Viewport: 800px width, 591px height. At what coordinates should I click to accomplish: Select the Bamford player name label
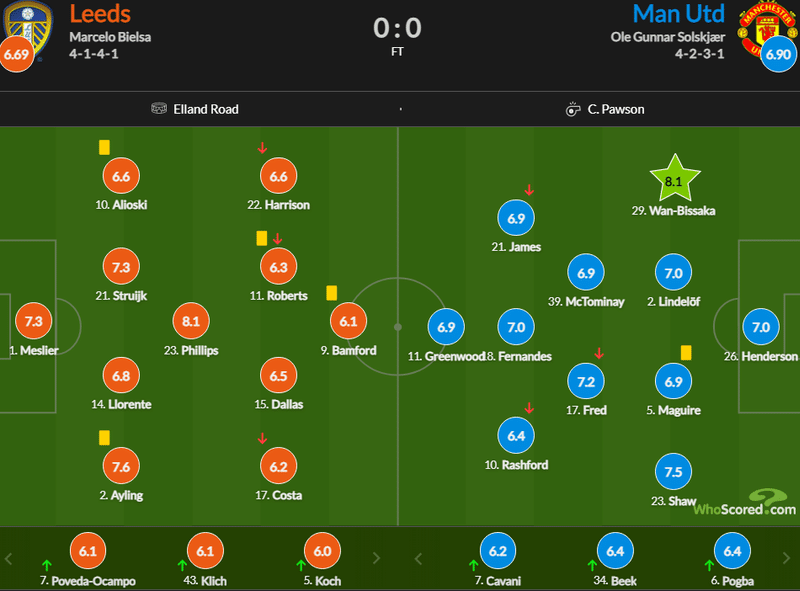click(x=348, y=351)
